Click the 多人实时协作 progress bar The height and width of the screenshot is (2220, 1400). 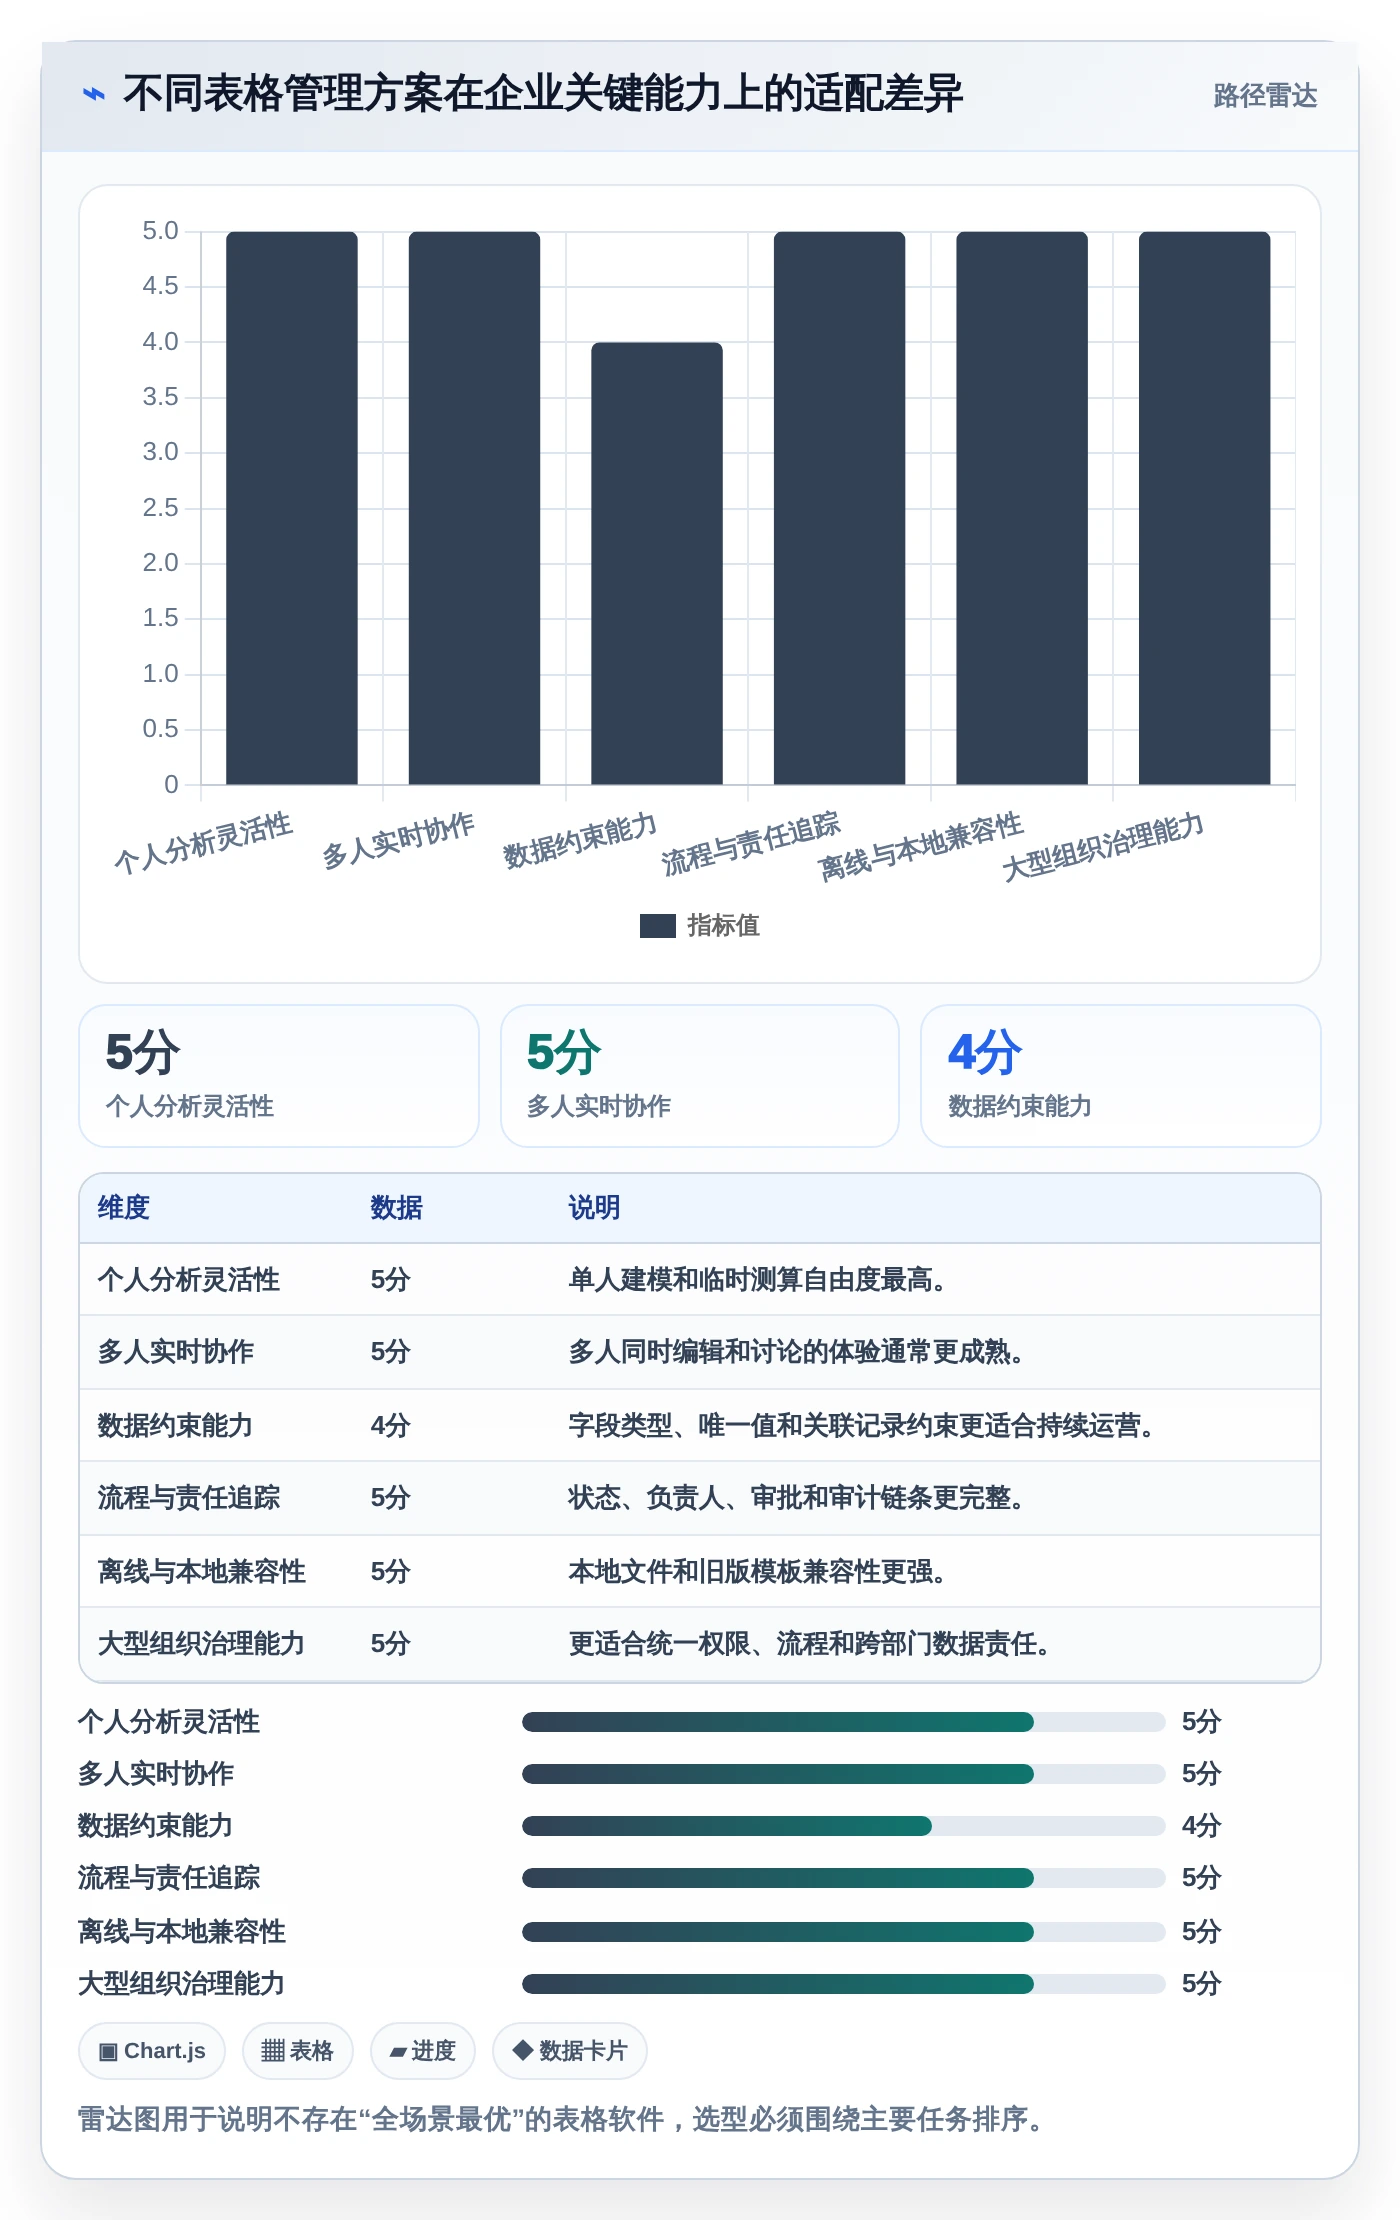(843, 1774)
